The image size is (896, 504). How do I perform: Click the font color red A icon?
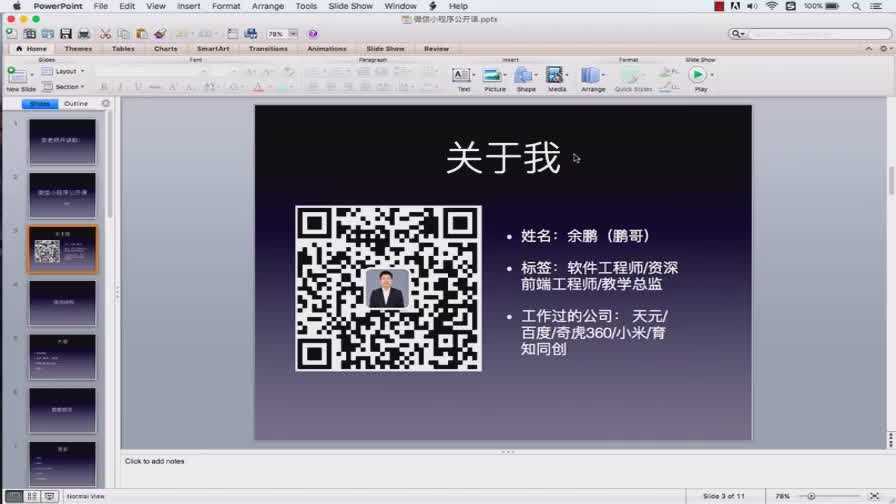click(258, 87)
